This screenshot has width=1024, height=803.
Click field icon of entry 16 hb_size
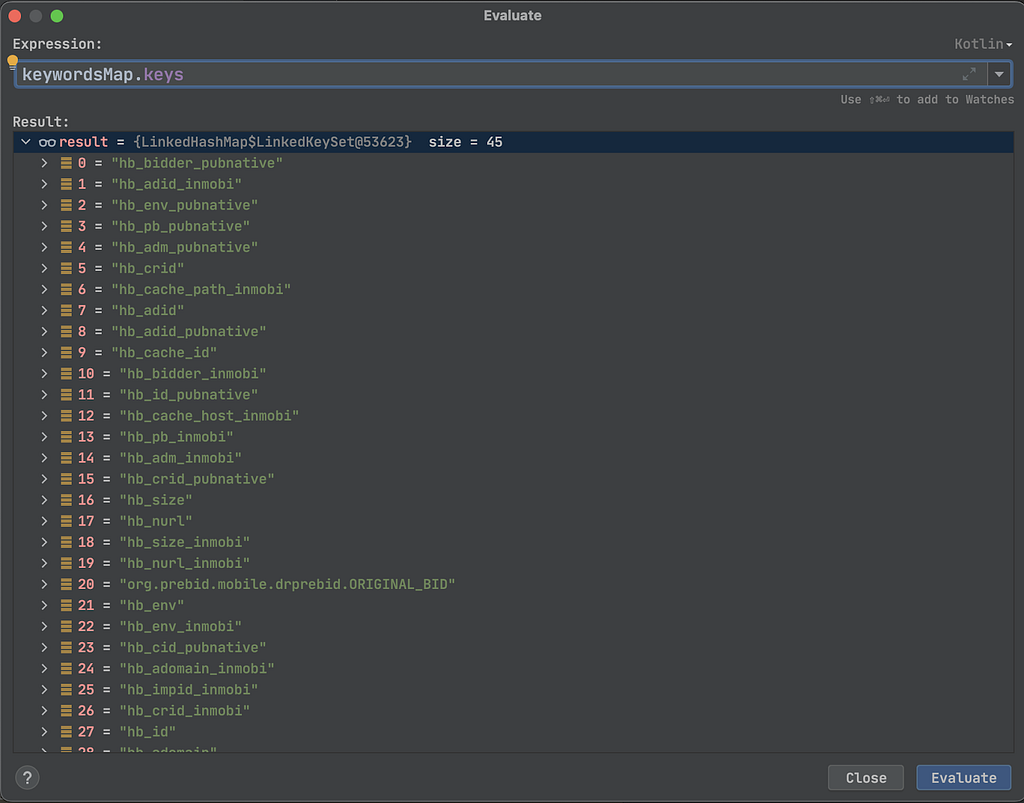coord(66,500)
